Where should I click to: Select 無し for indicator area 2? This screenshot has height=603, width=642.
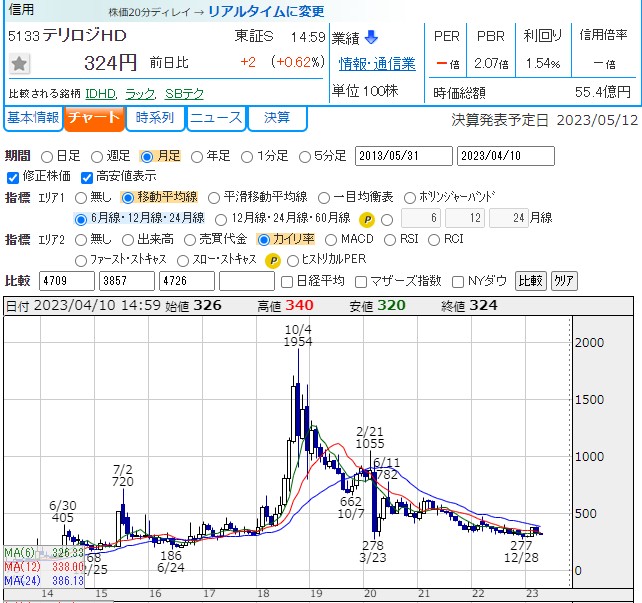[81, 240]
